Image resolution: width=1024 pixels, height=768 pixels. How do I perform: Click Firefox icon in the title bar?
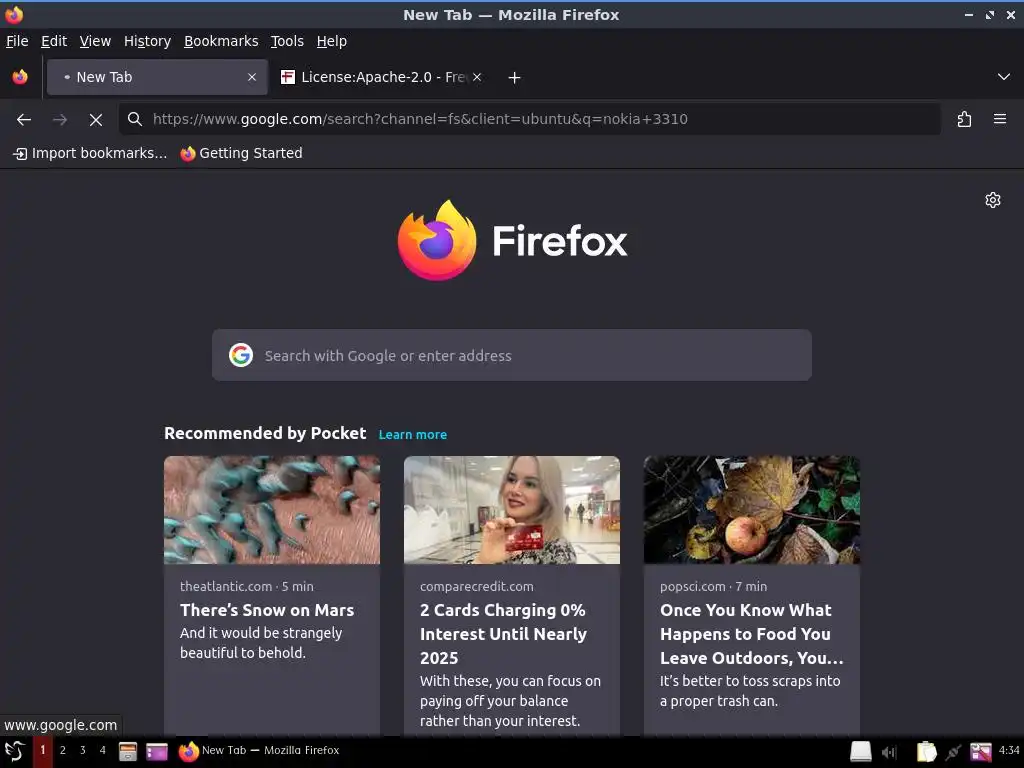(14, 14)
